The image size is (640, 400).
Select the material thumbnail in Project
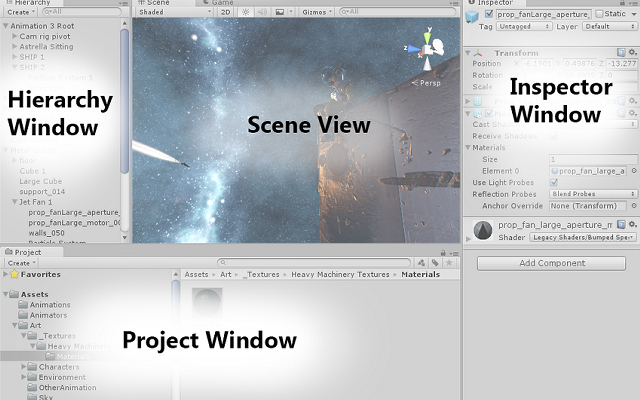207,303
